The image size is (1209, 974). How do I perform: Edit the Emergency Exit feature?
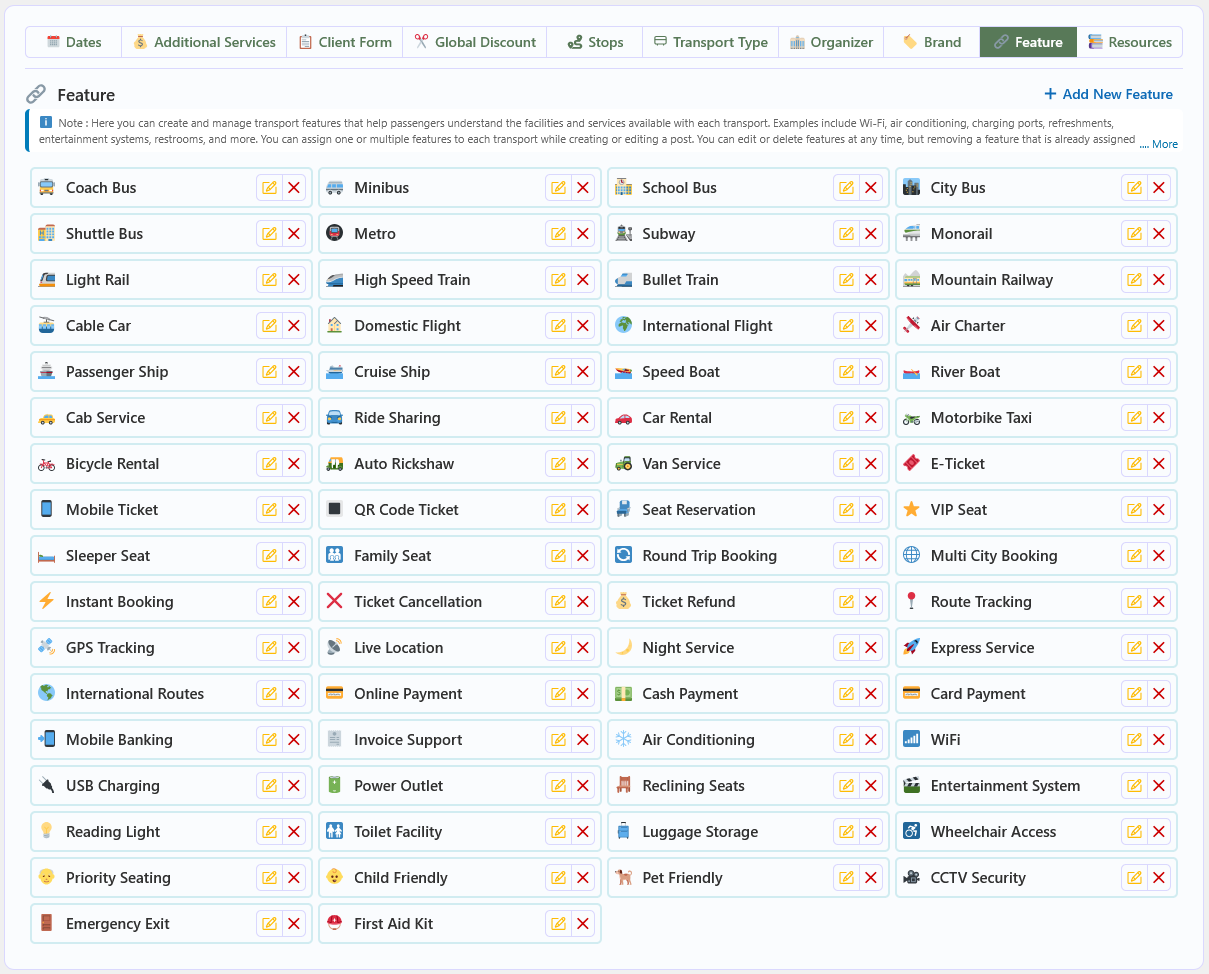tap(269, 924)
